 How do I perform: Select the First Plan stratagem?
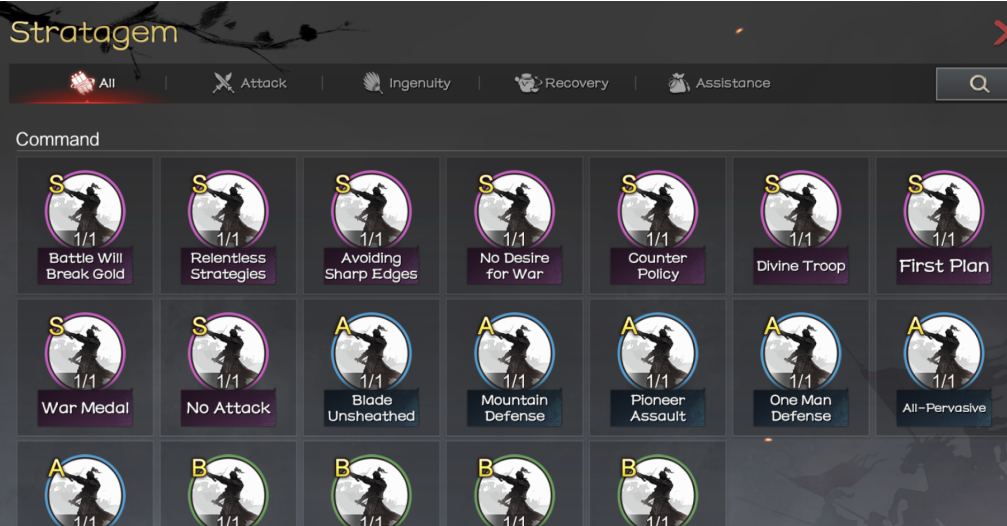941,225
